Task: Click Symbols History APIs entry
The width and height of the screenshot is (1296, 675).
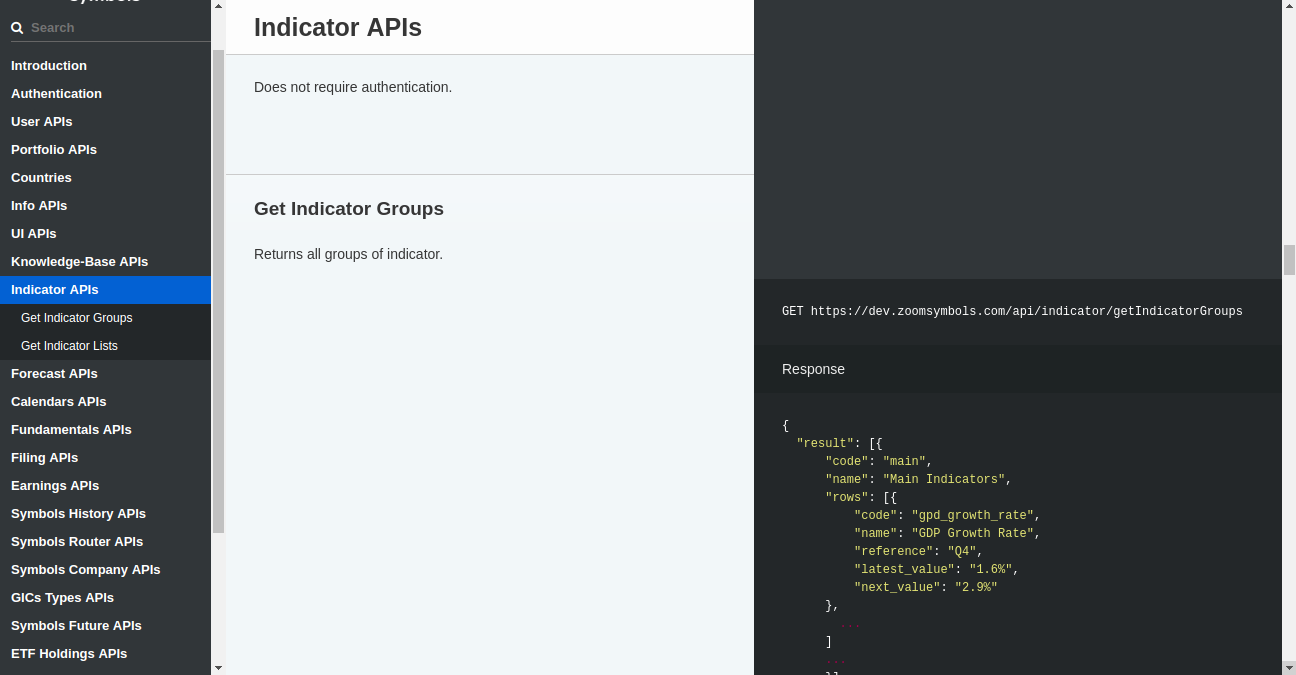Action: pyautogui.click(x=78, y=514)
